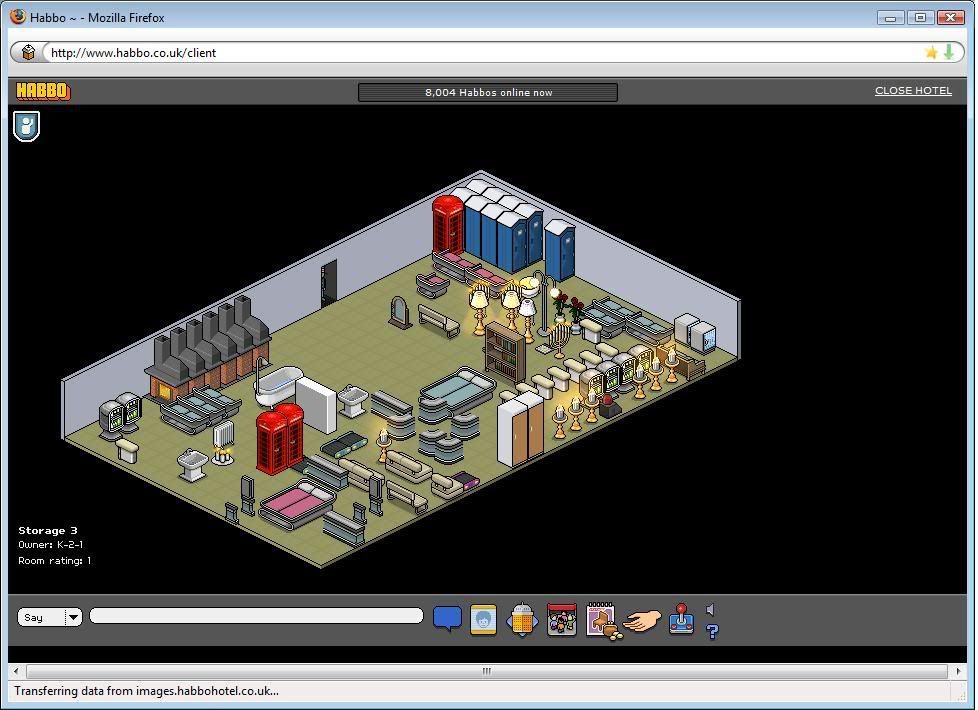Image resolution: width=978 pixels, height=710 pixels.
Task: Click the blue question mark help icon
Action: pos(712,632)
